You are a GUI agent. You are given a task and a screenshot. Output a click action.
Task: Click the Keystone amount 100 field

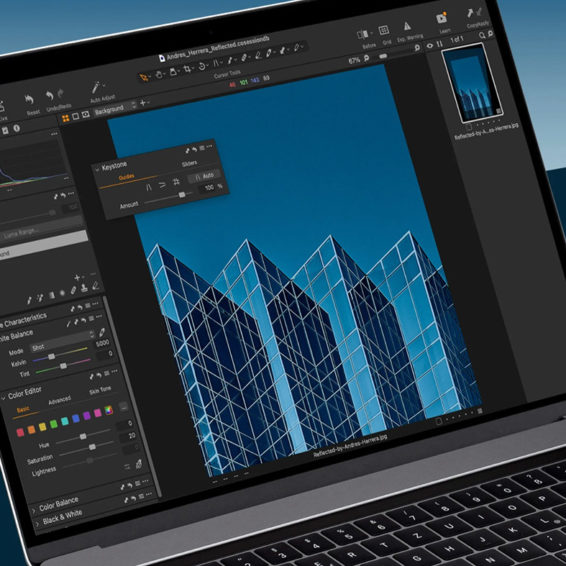208,187
